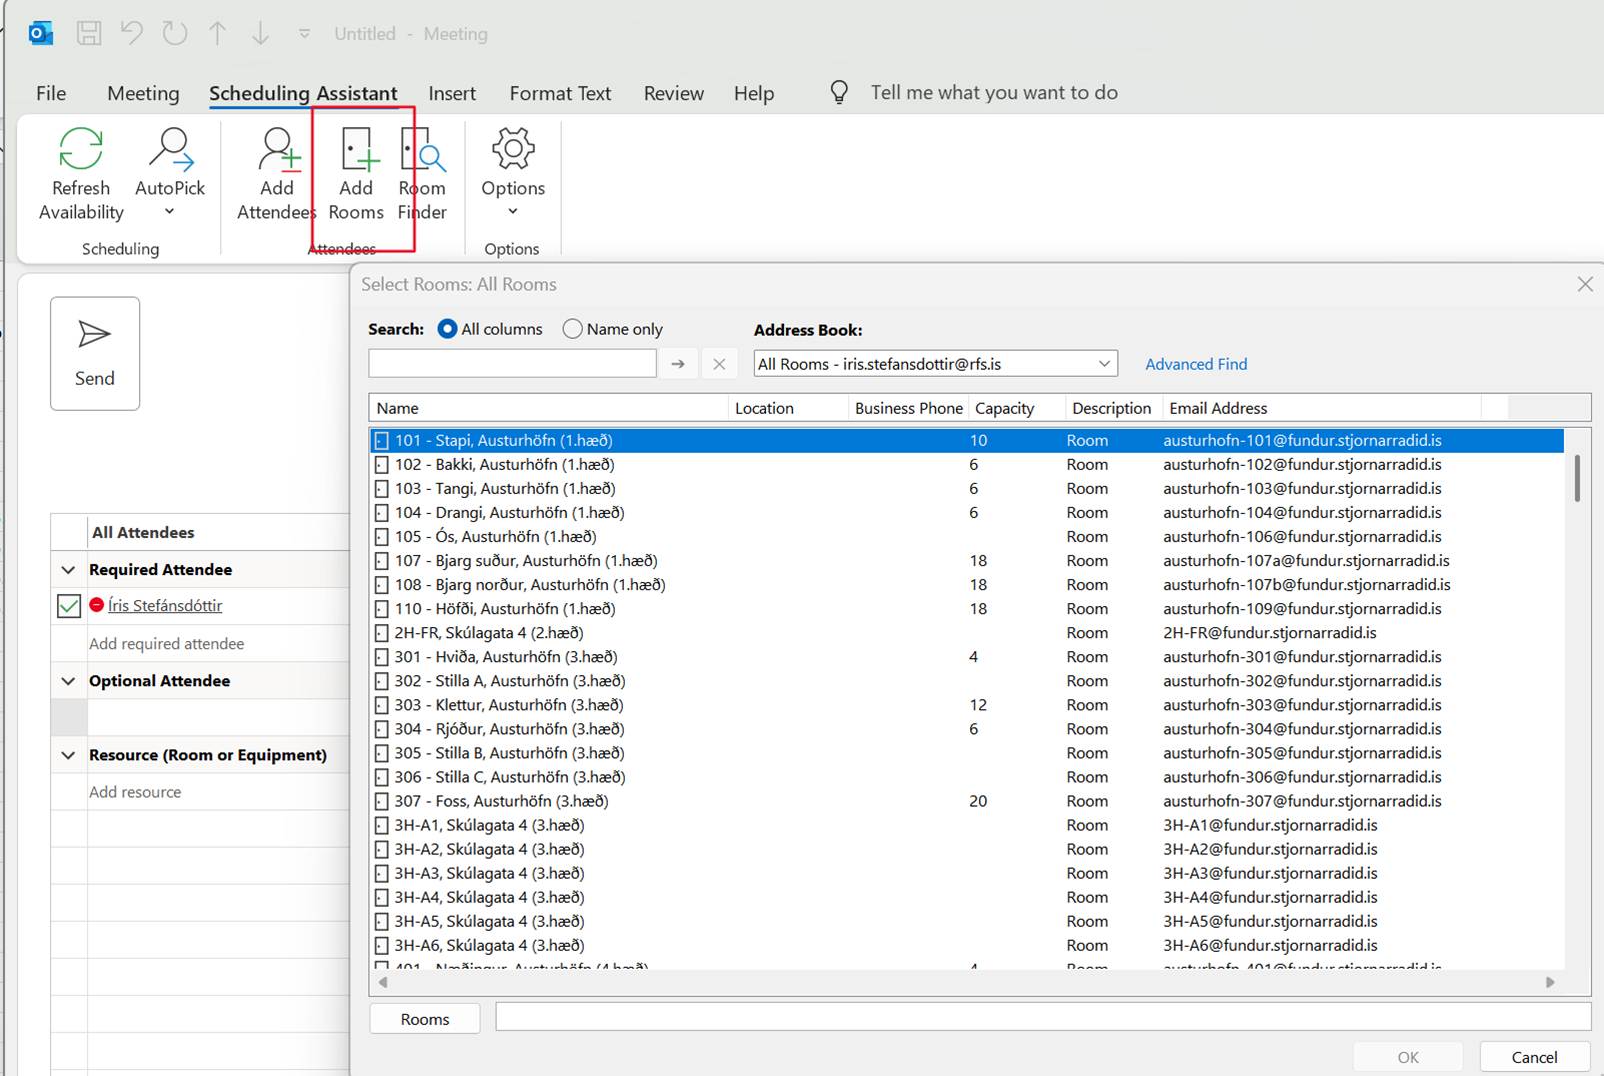Open the Address Book dropdown
Viewport: 1604px width, 1076px height.
(x=1104, y=364)
